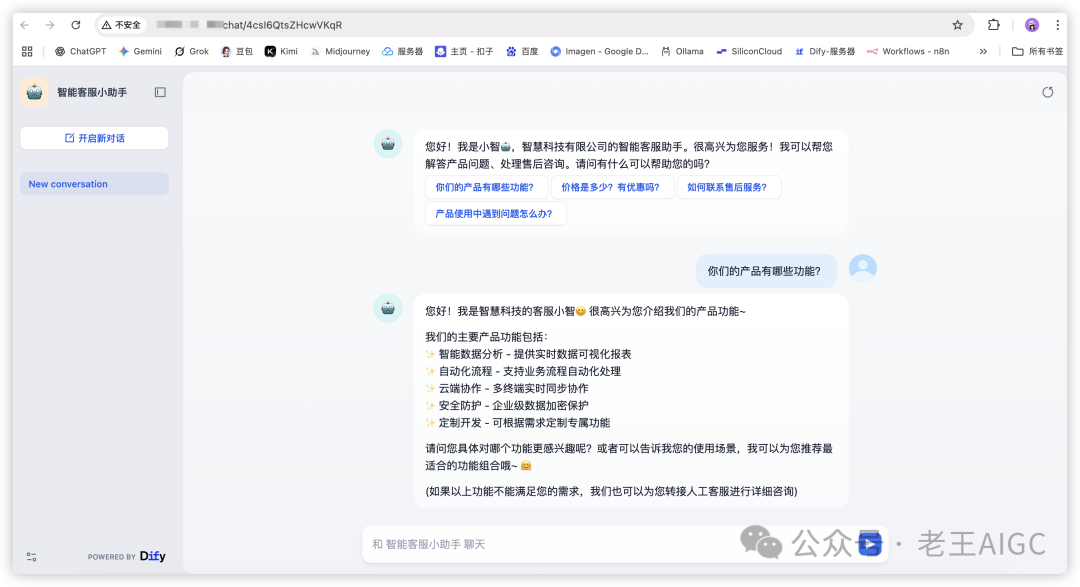
Task: Click the text 自动化流程 - 支持业务流程自动化处理
Action: pyautogui.click(x=530, y=371)
